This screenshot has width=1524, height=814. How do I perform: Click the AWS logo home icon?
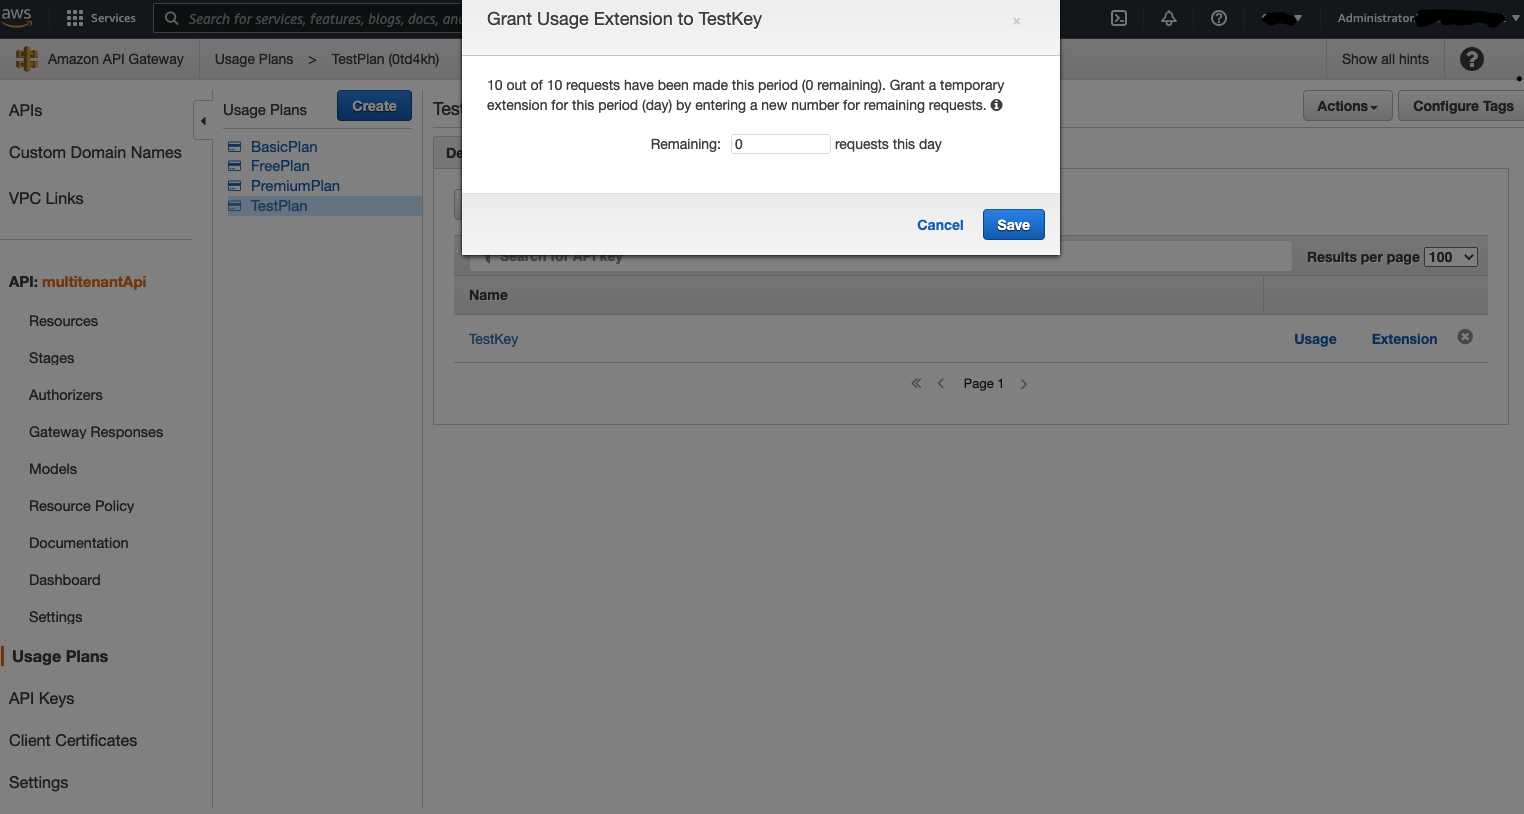(x=17, y=16)
